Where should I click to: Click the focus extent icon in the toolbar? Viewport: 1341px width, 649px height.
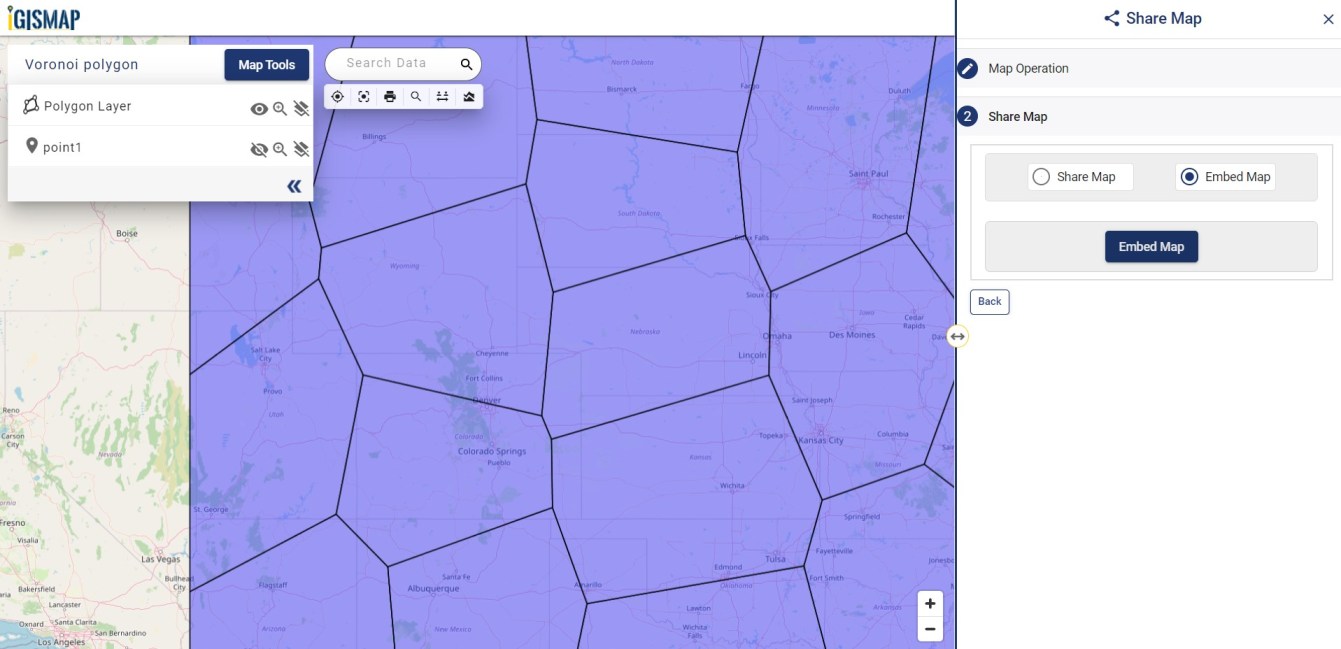point(363,96)
